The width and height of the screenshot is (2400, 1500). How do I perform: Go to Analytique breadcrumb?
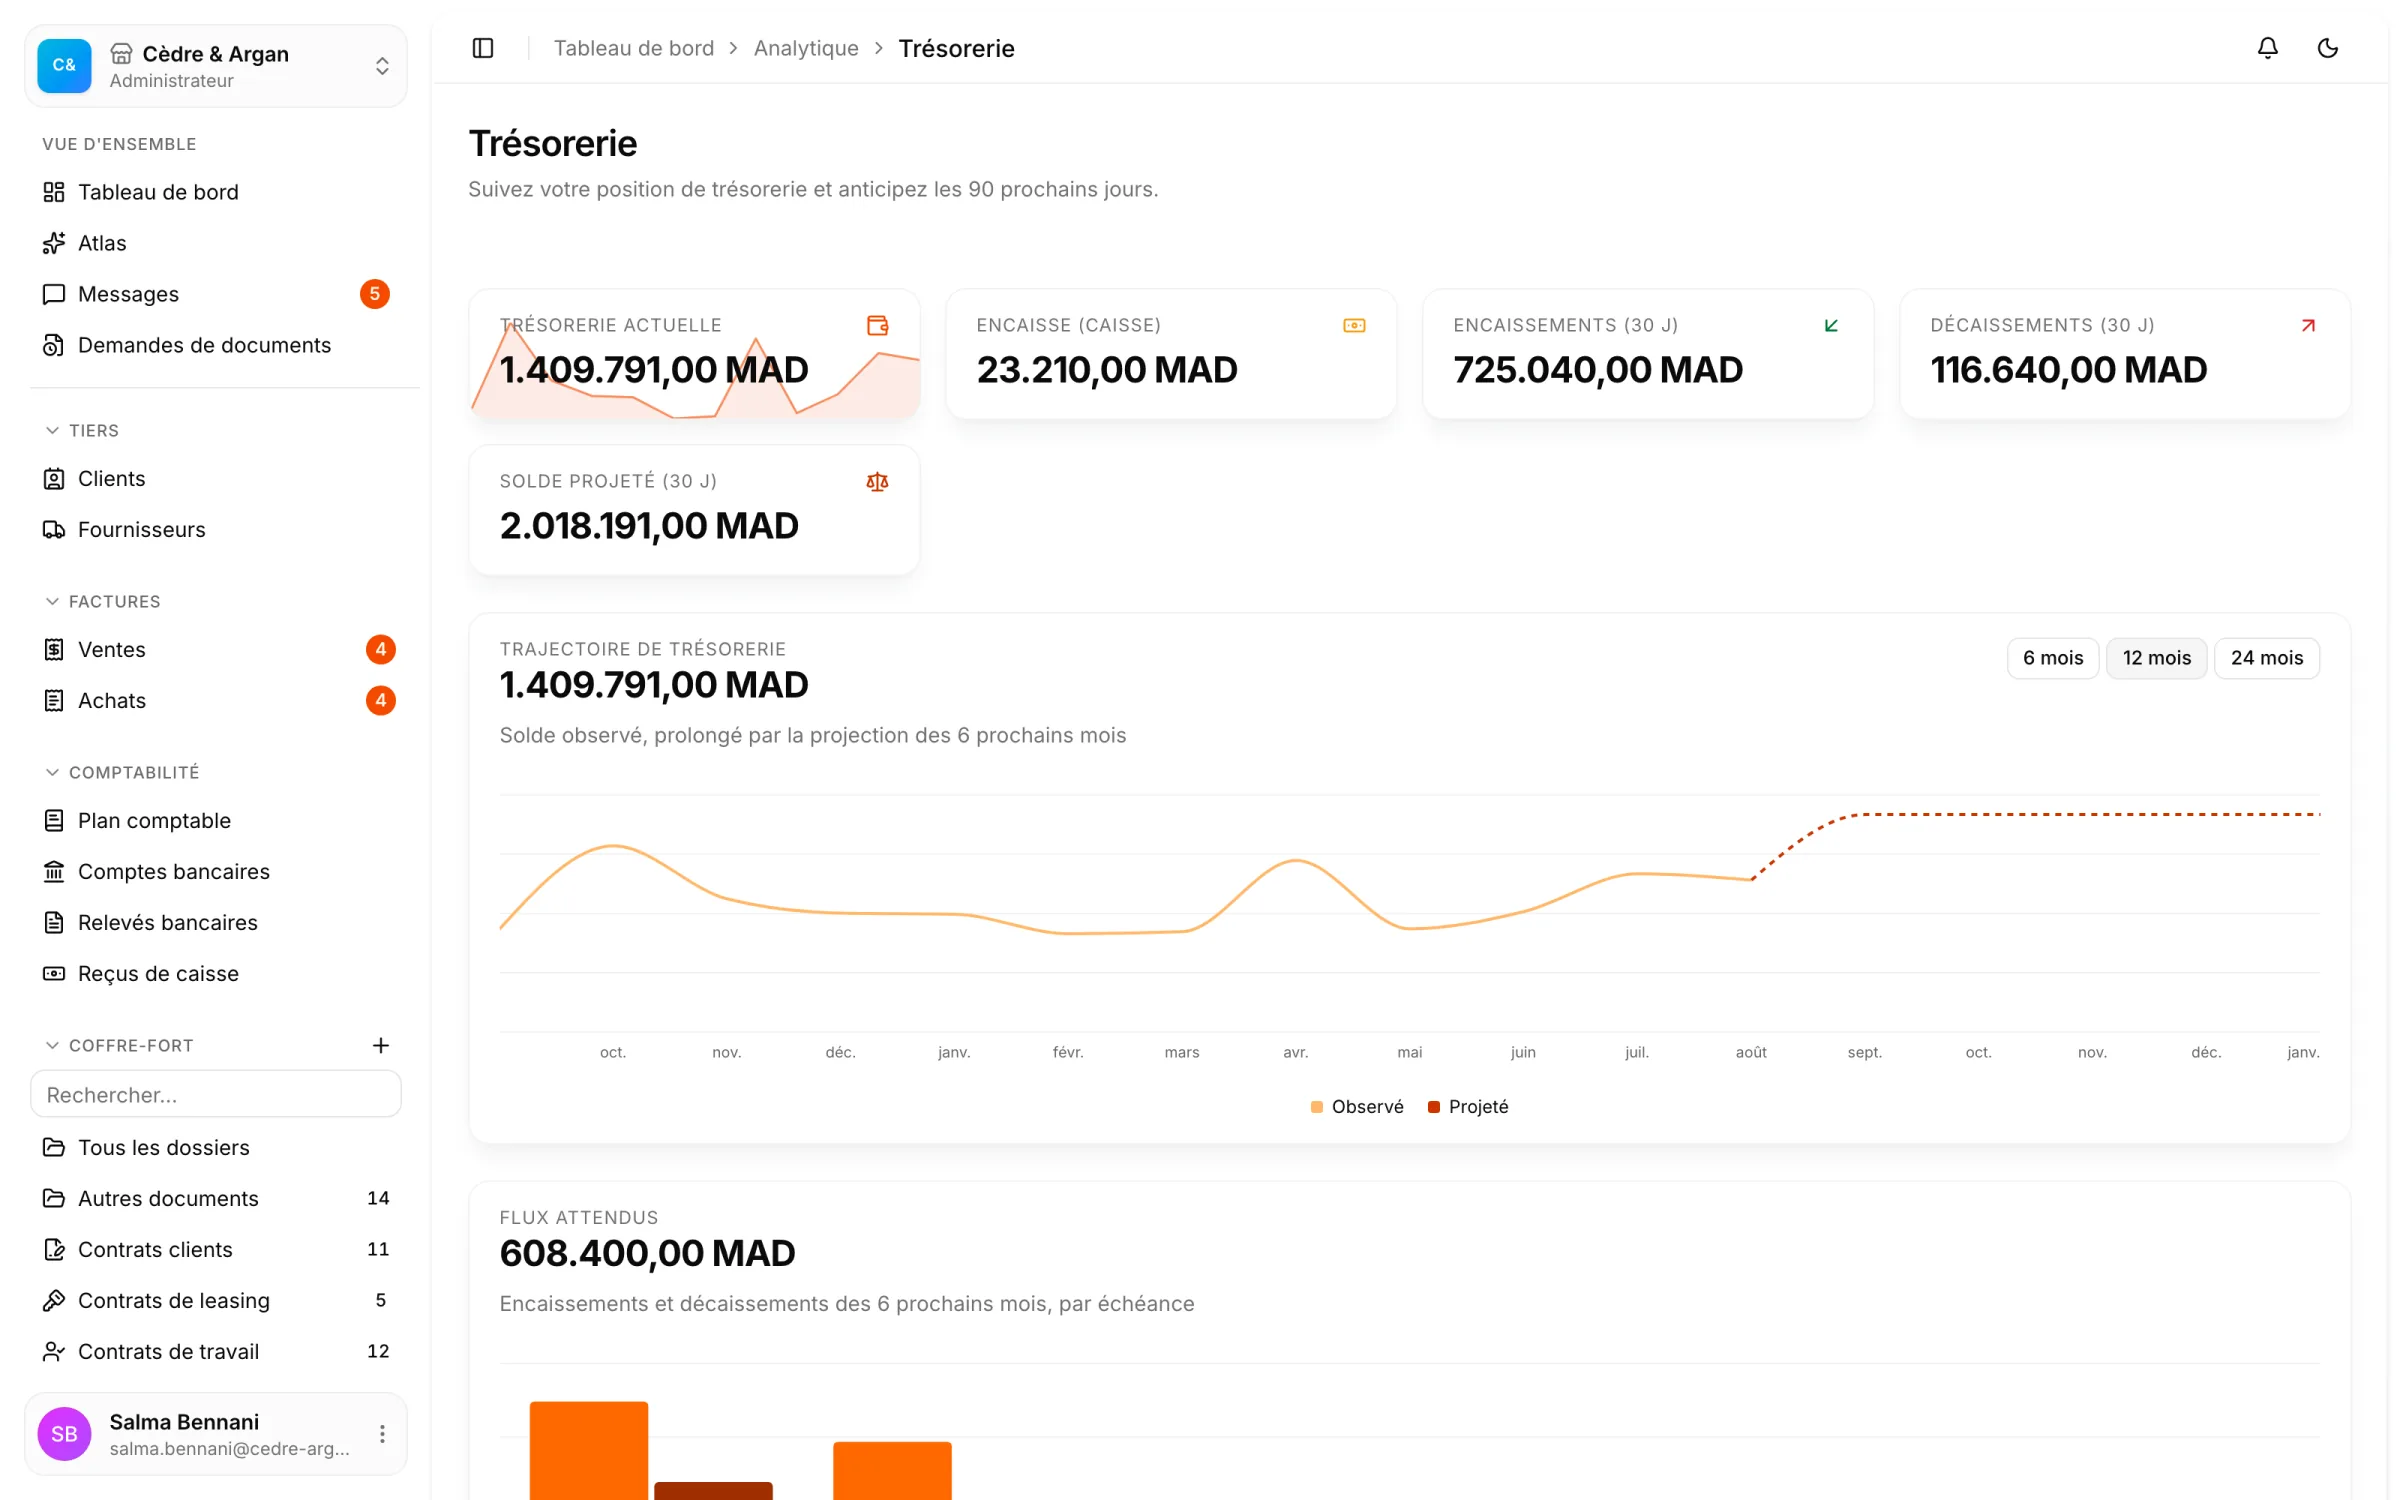click(806, 48)
